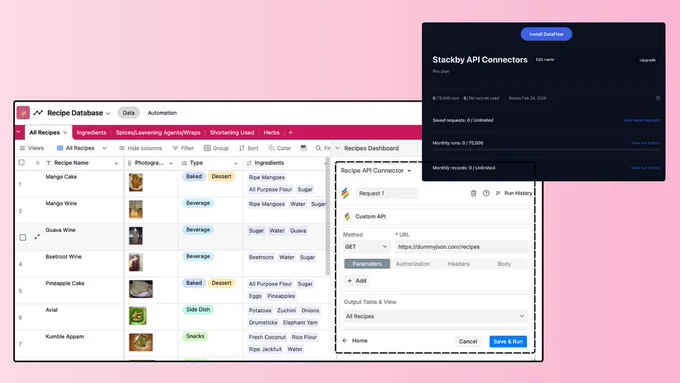The image size is (680, 383).
Task: Open the All Recipes table tab chevron
Action: [x=65, y=132]
